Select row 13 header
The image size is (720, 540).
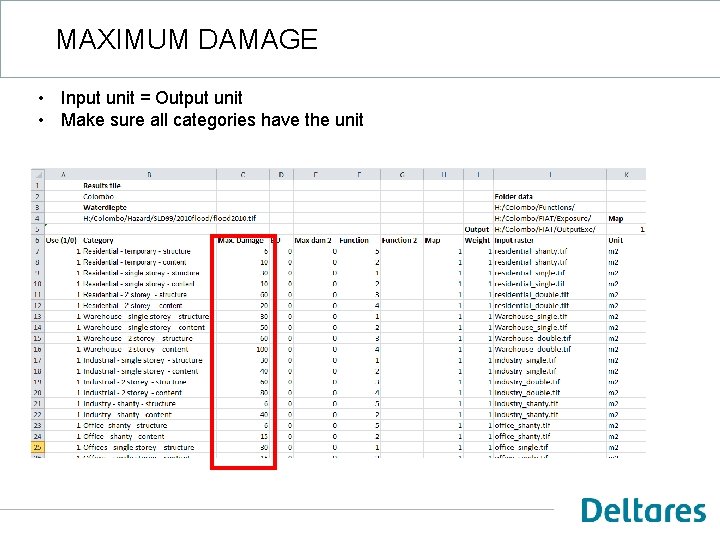[x=38, y=317]
